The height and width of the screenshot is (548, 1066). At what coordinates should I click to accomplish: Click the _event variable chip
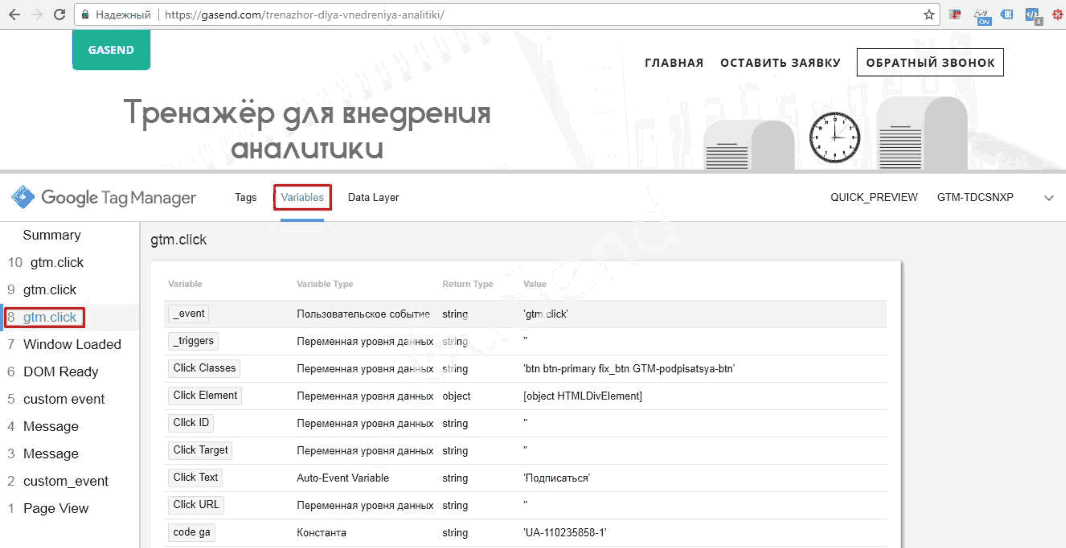click(x=188, y=313)
